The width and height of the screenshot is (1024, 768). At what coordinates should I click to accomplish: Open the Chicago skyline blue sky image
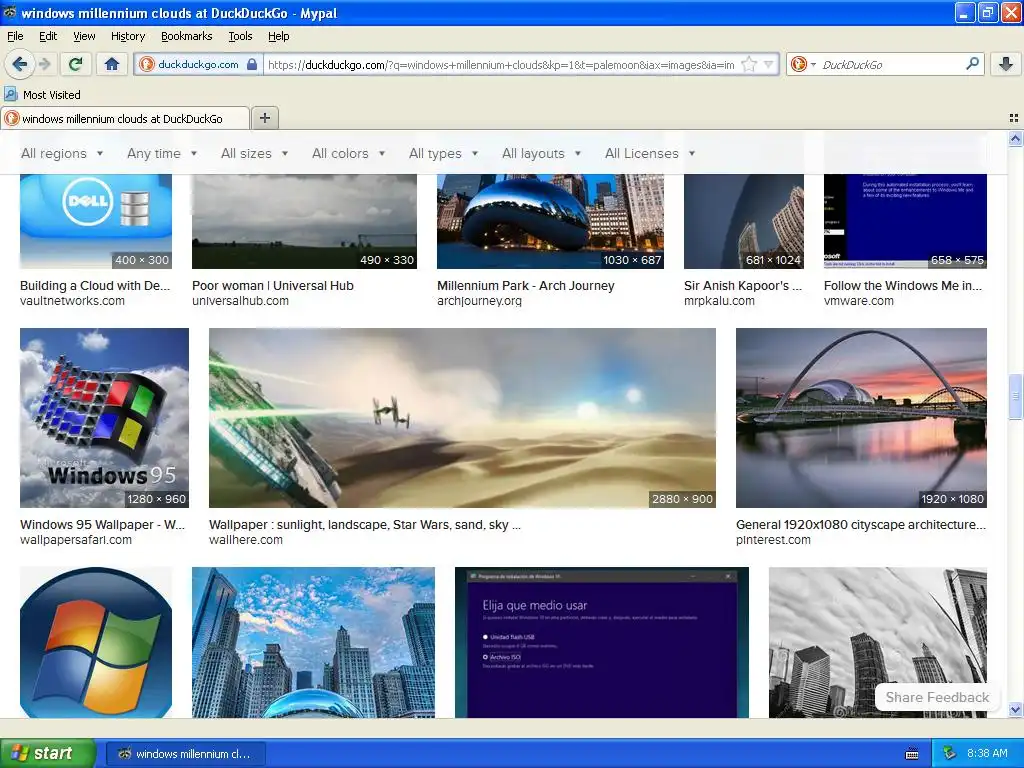click(x=313, y=643)
